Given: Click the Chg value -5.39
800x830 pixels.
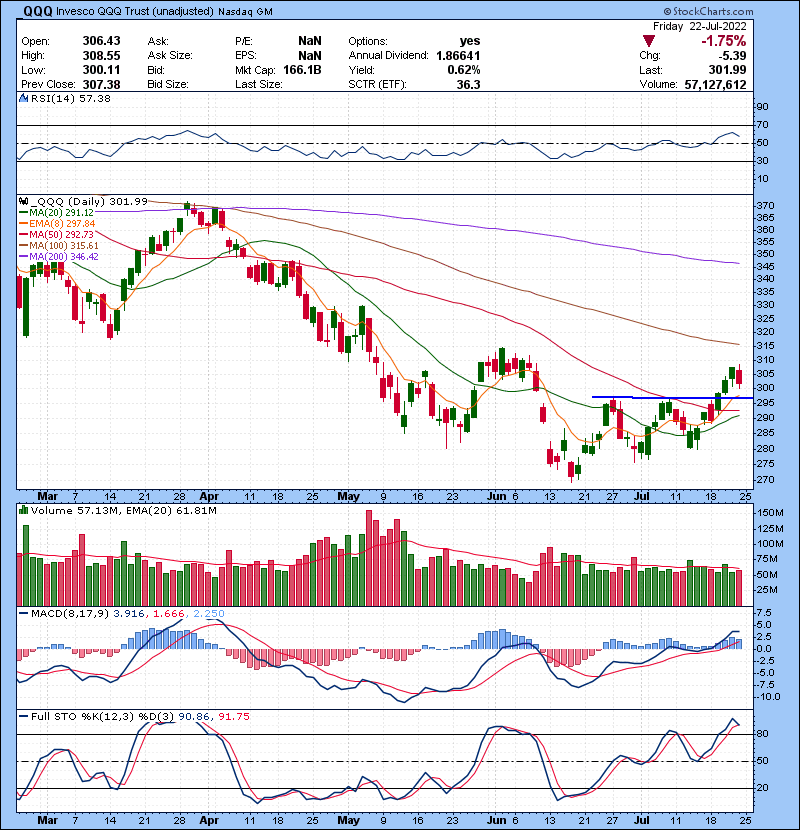Looking at the screenshot, I should click(732, 56).
